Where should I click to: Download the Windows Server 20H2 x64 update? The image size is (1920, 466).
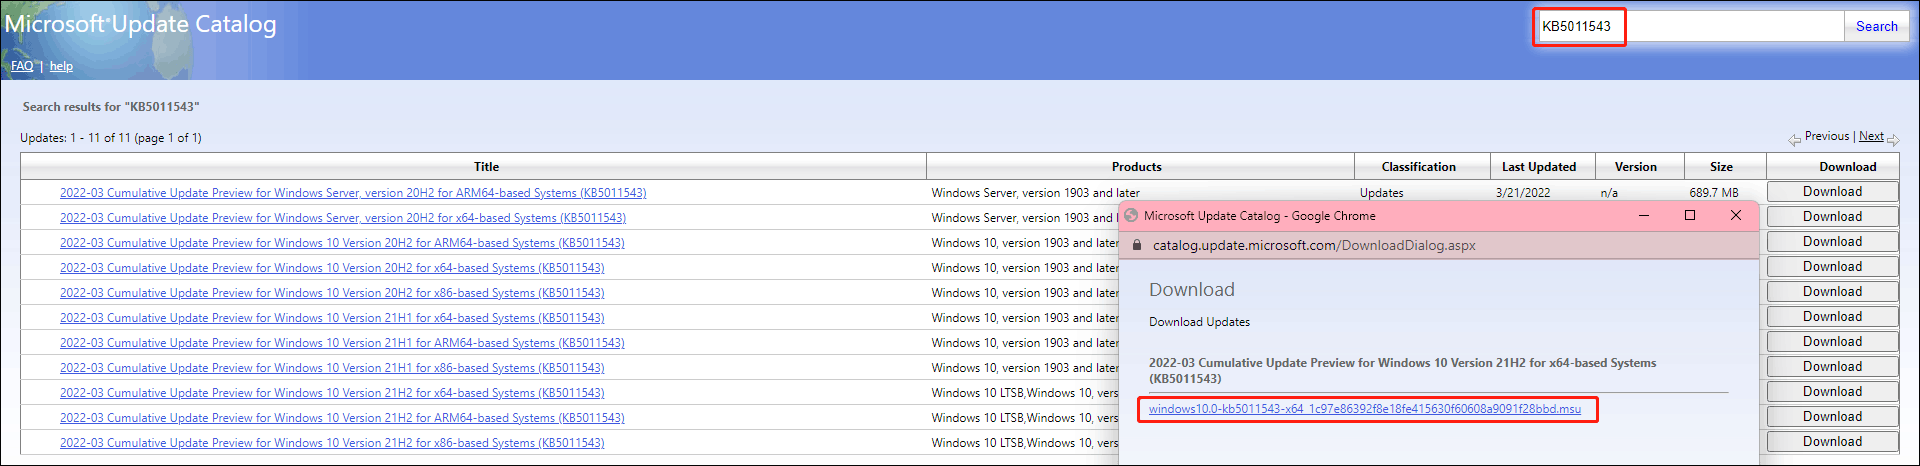(1832, 217)
